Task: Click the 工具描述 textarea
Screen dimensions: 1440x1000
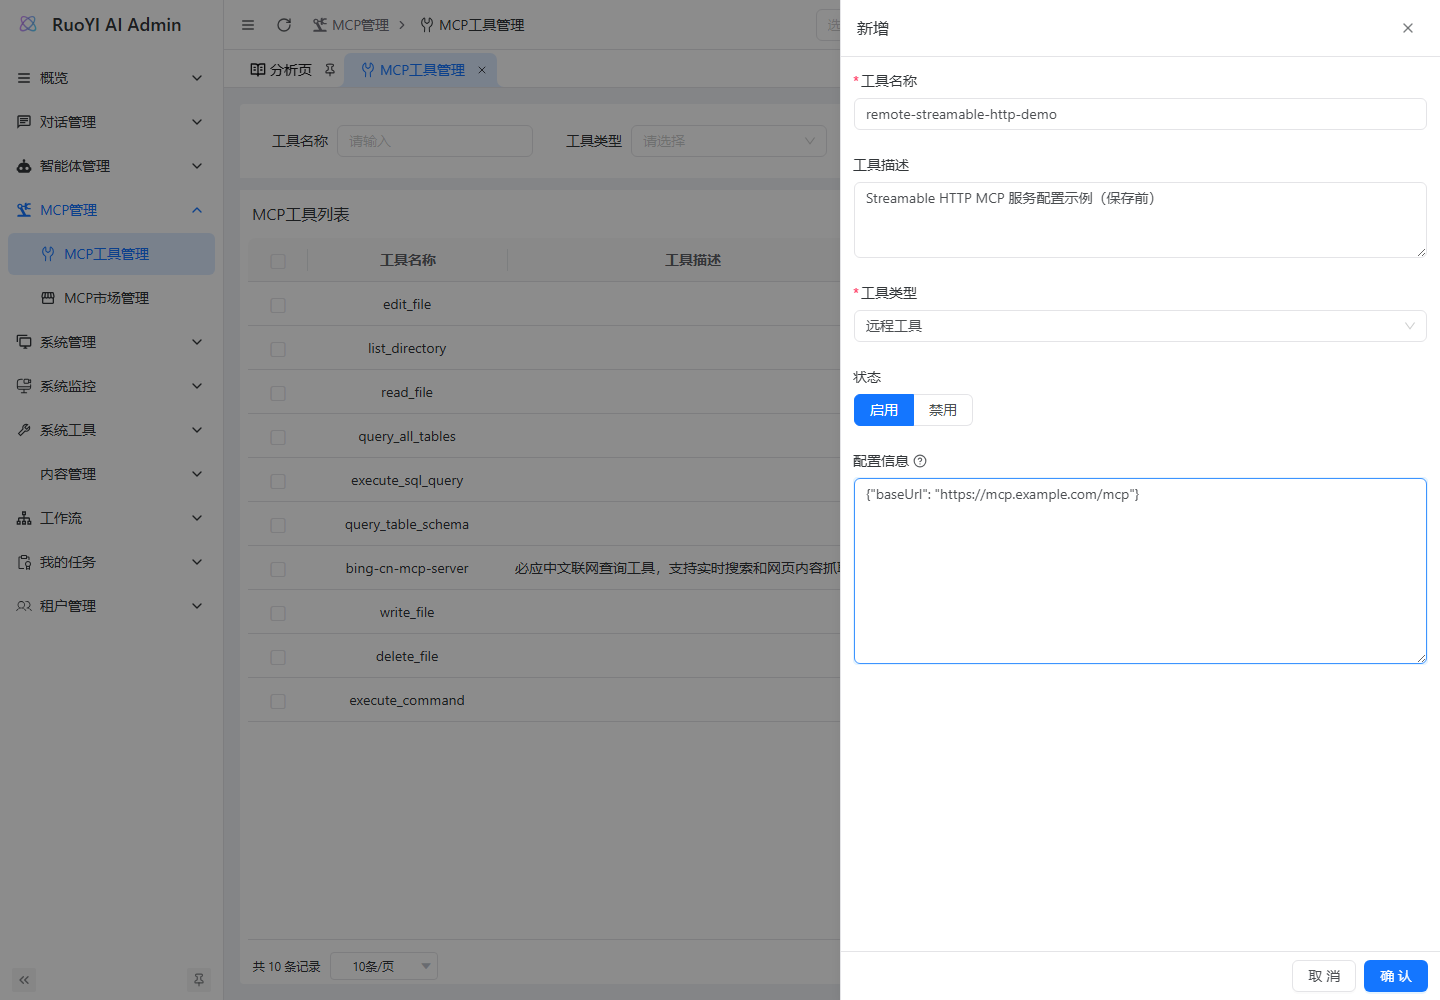Action: click(1140, 220)
